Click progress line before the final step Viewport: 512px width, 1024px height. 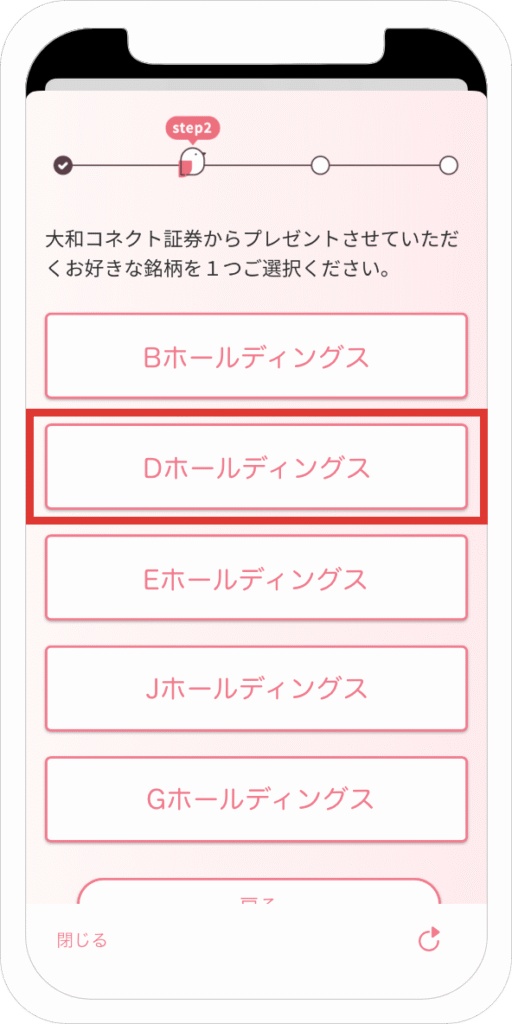point(384,166)
